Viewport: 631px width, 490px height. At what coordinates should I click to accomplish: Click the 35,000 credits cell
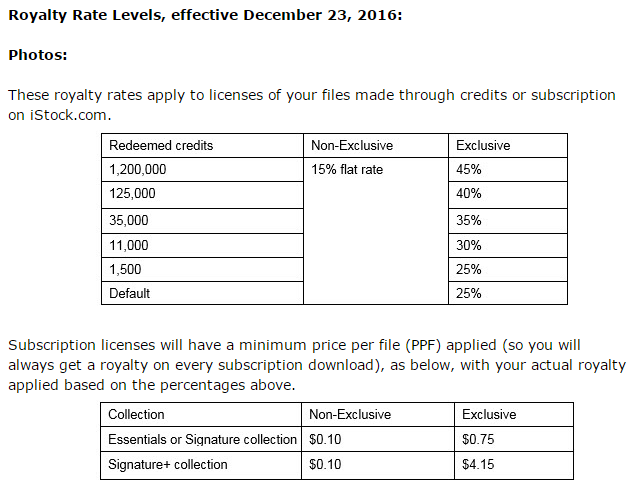click(x=202, y=221)
